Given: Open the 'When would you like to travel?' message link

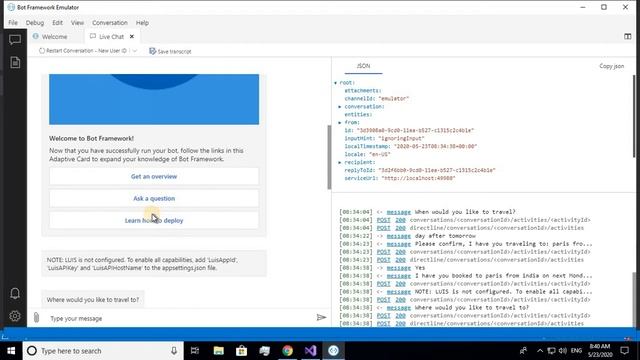Looking at the screenshot, I should click(398, 212).
